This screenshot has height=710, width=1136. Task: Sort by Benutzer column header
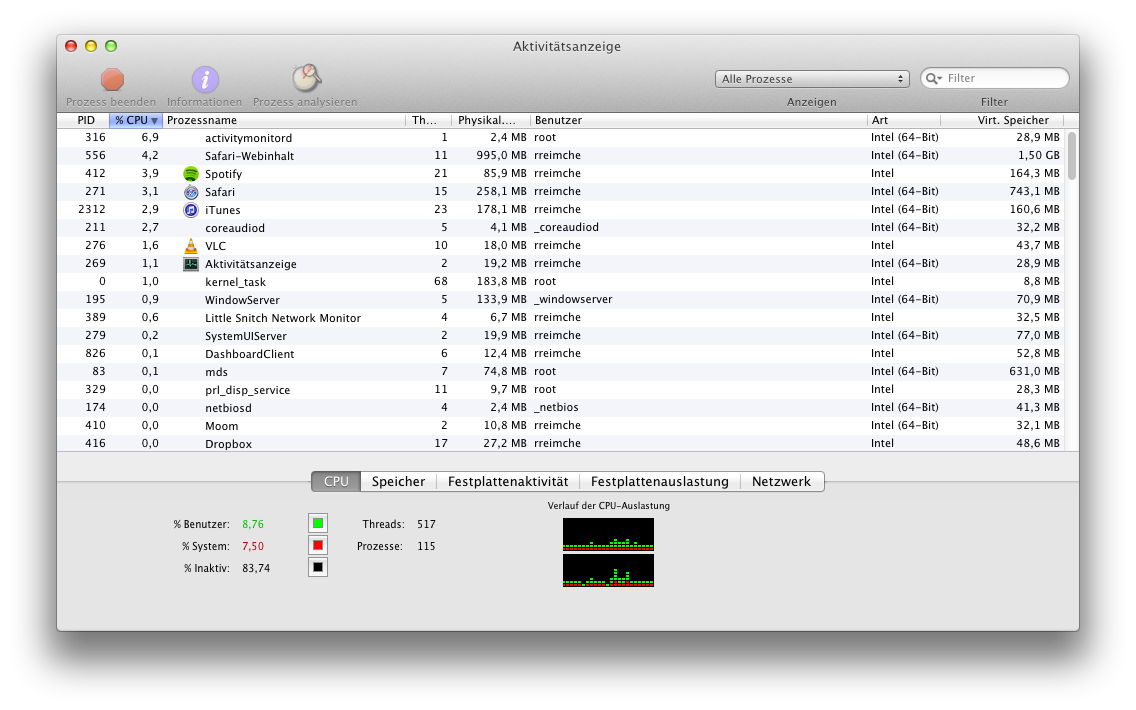coord(698,120)
